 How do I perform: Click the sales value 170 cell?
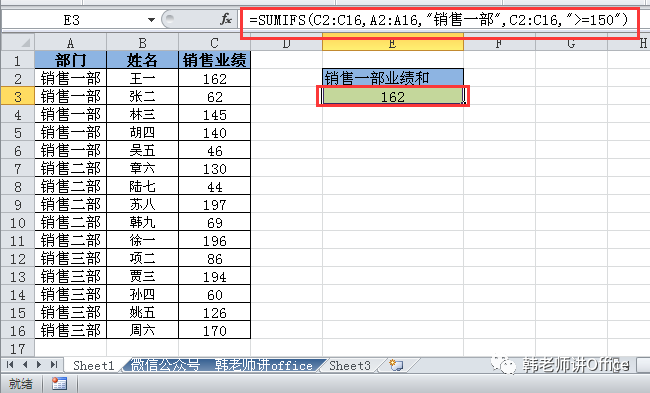click(x=214, y=330)
